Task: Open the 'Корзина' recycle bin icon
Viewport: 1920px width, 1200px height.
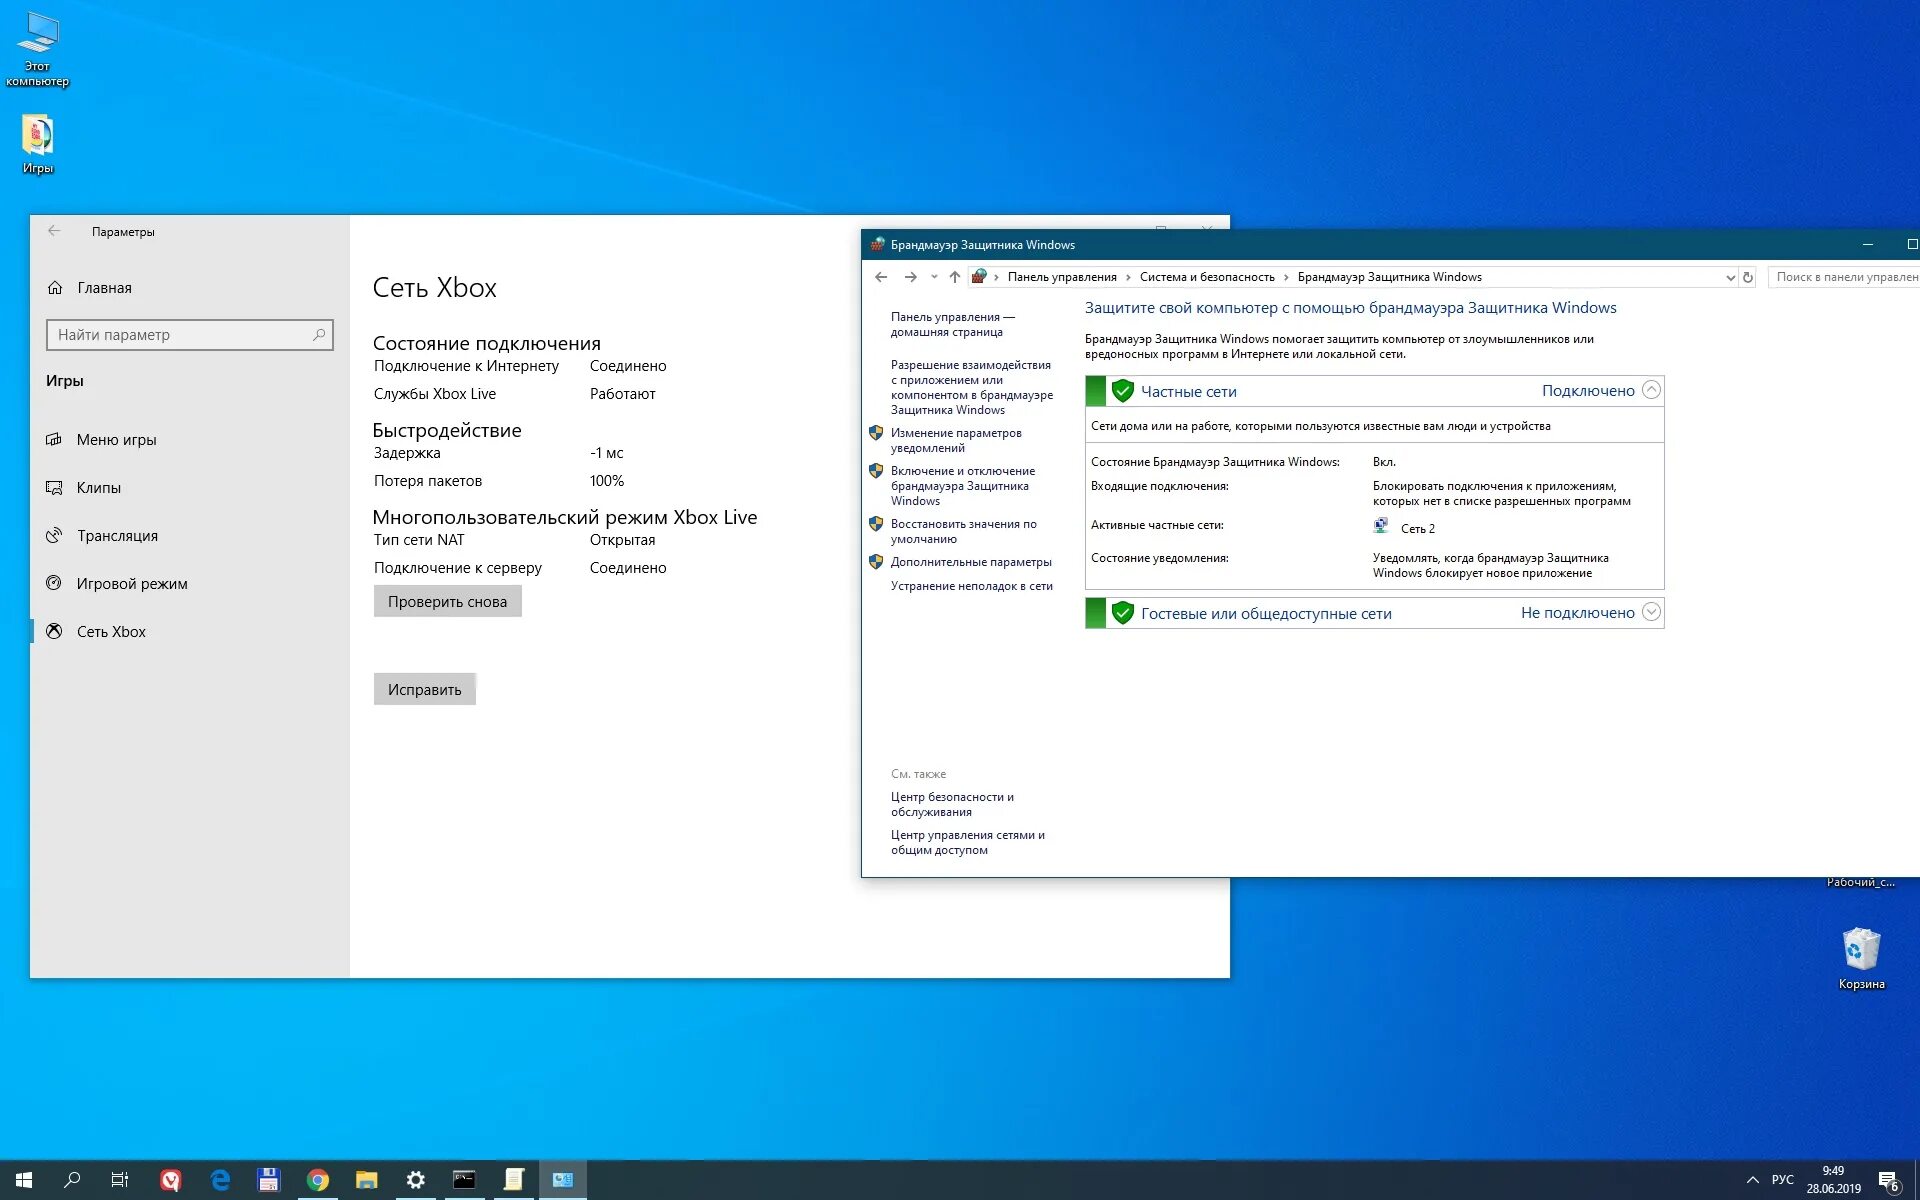Action: tap(1861, 958)
